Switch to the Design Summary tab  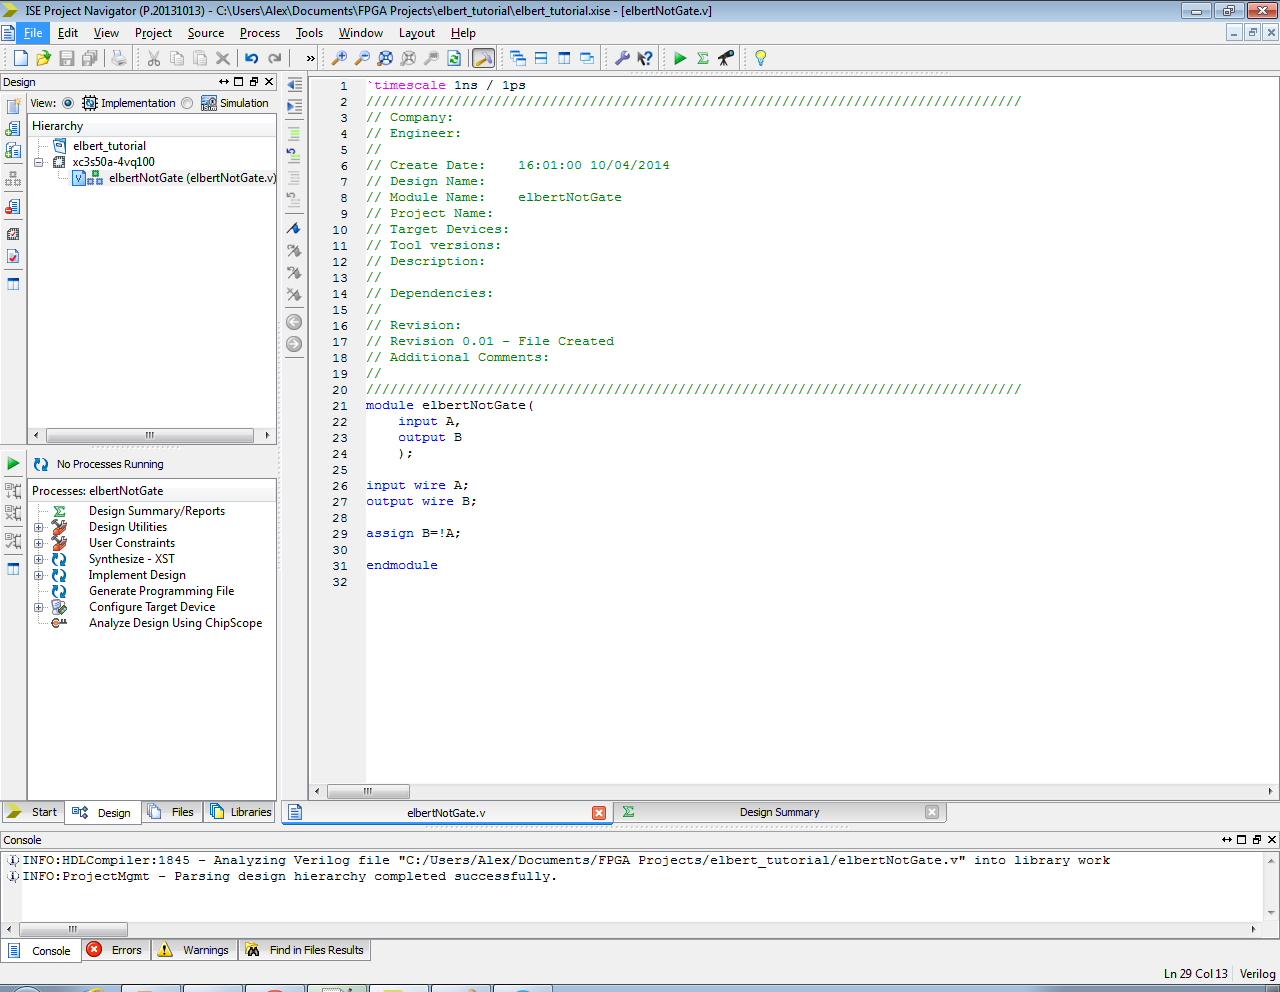click(778, 812)
